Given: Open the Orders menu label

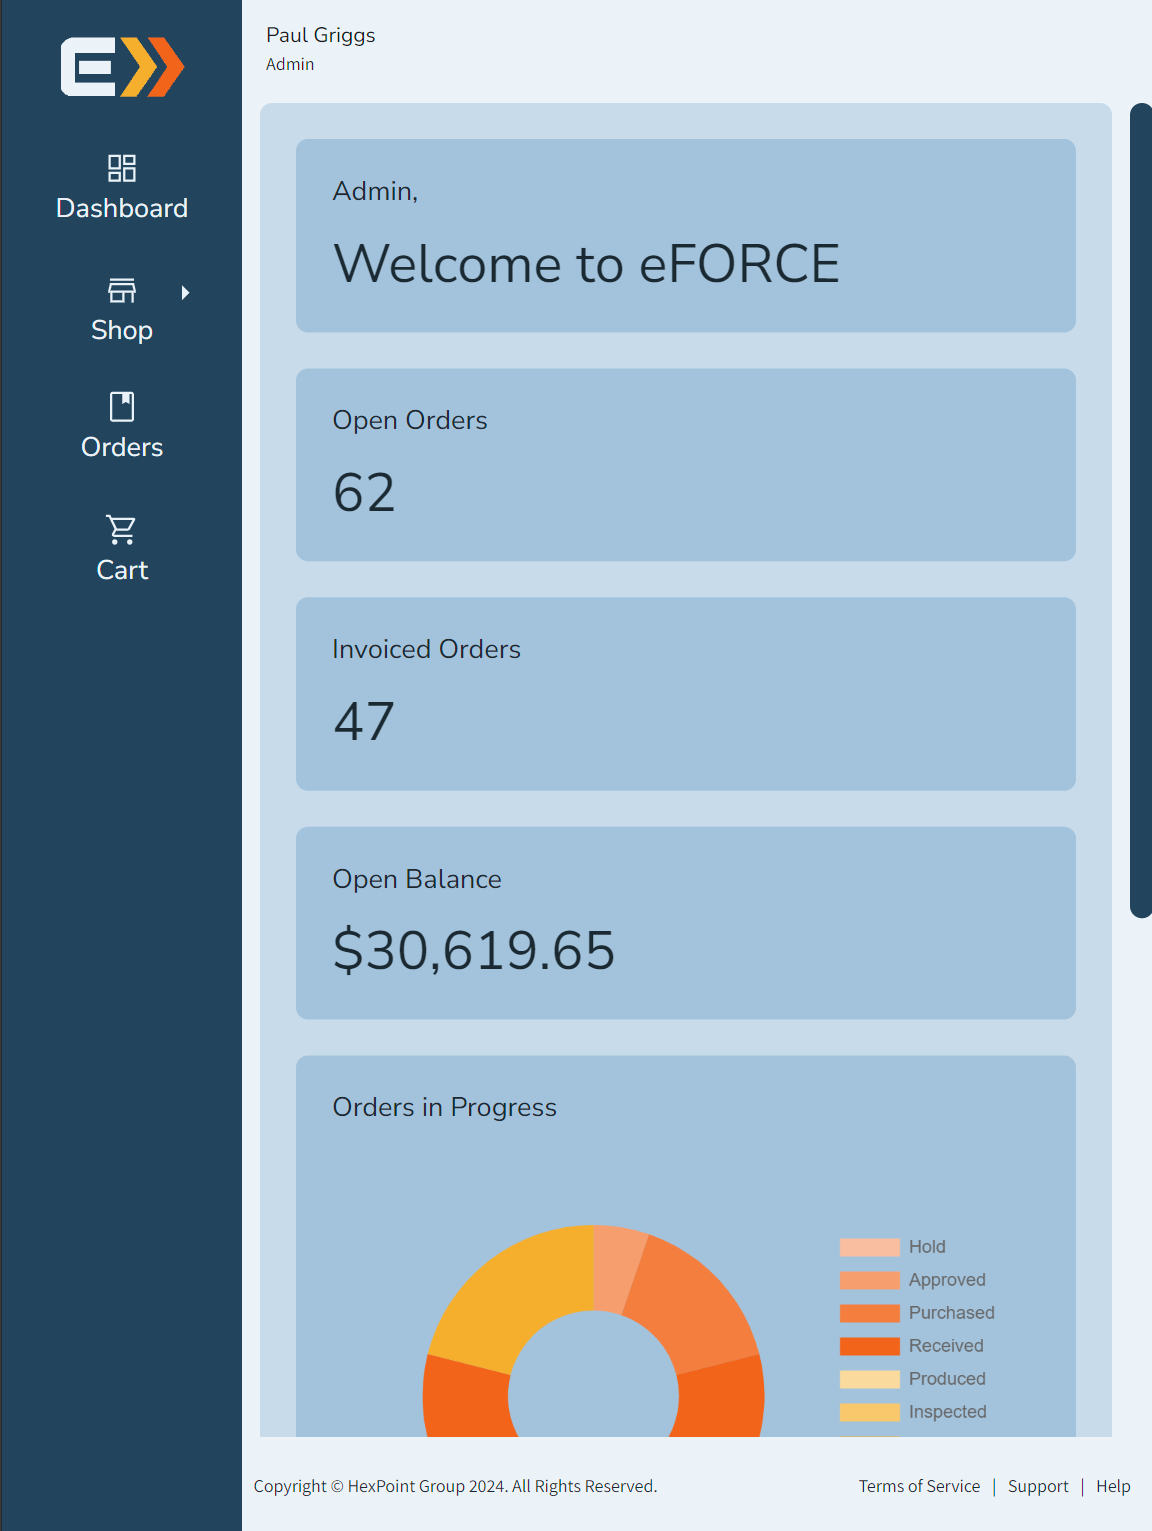Looking at the screenshot, I should 122,447.
